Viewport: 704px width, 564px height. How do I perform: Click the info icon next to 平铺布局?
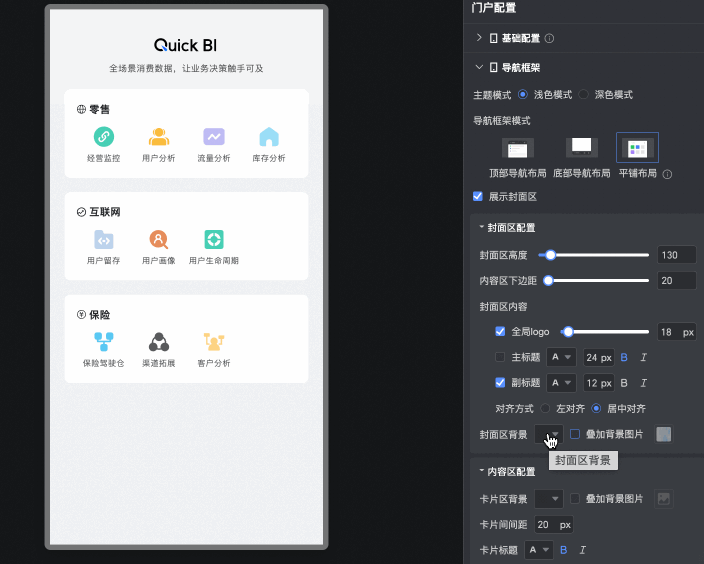pos(668,174)
